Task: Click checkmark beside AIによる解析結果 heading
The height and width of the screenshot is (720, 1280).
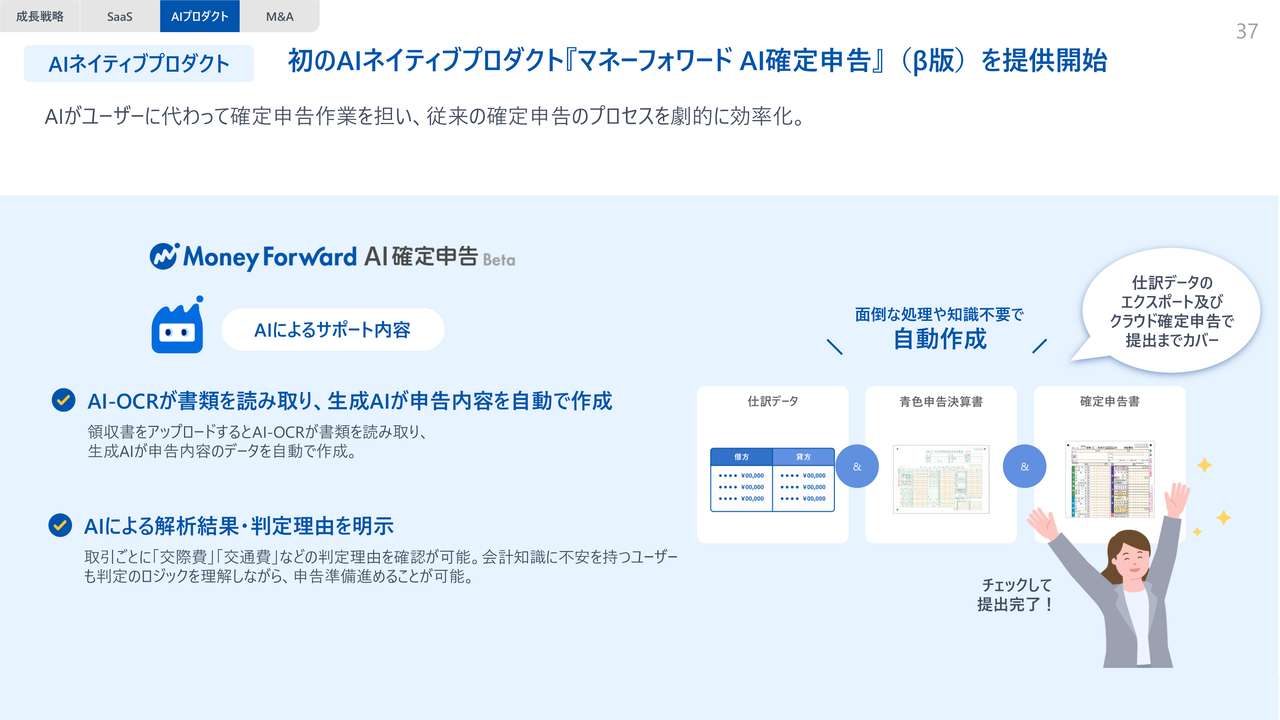Action: tap(60, 525)
